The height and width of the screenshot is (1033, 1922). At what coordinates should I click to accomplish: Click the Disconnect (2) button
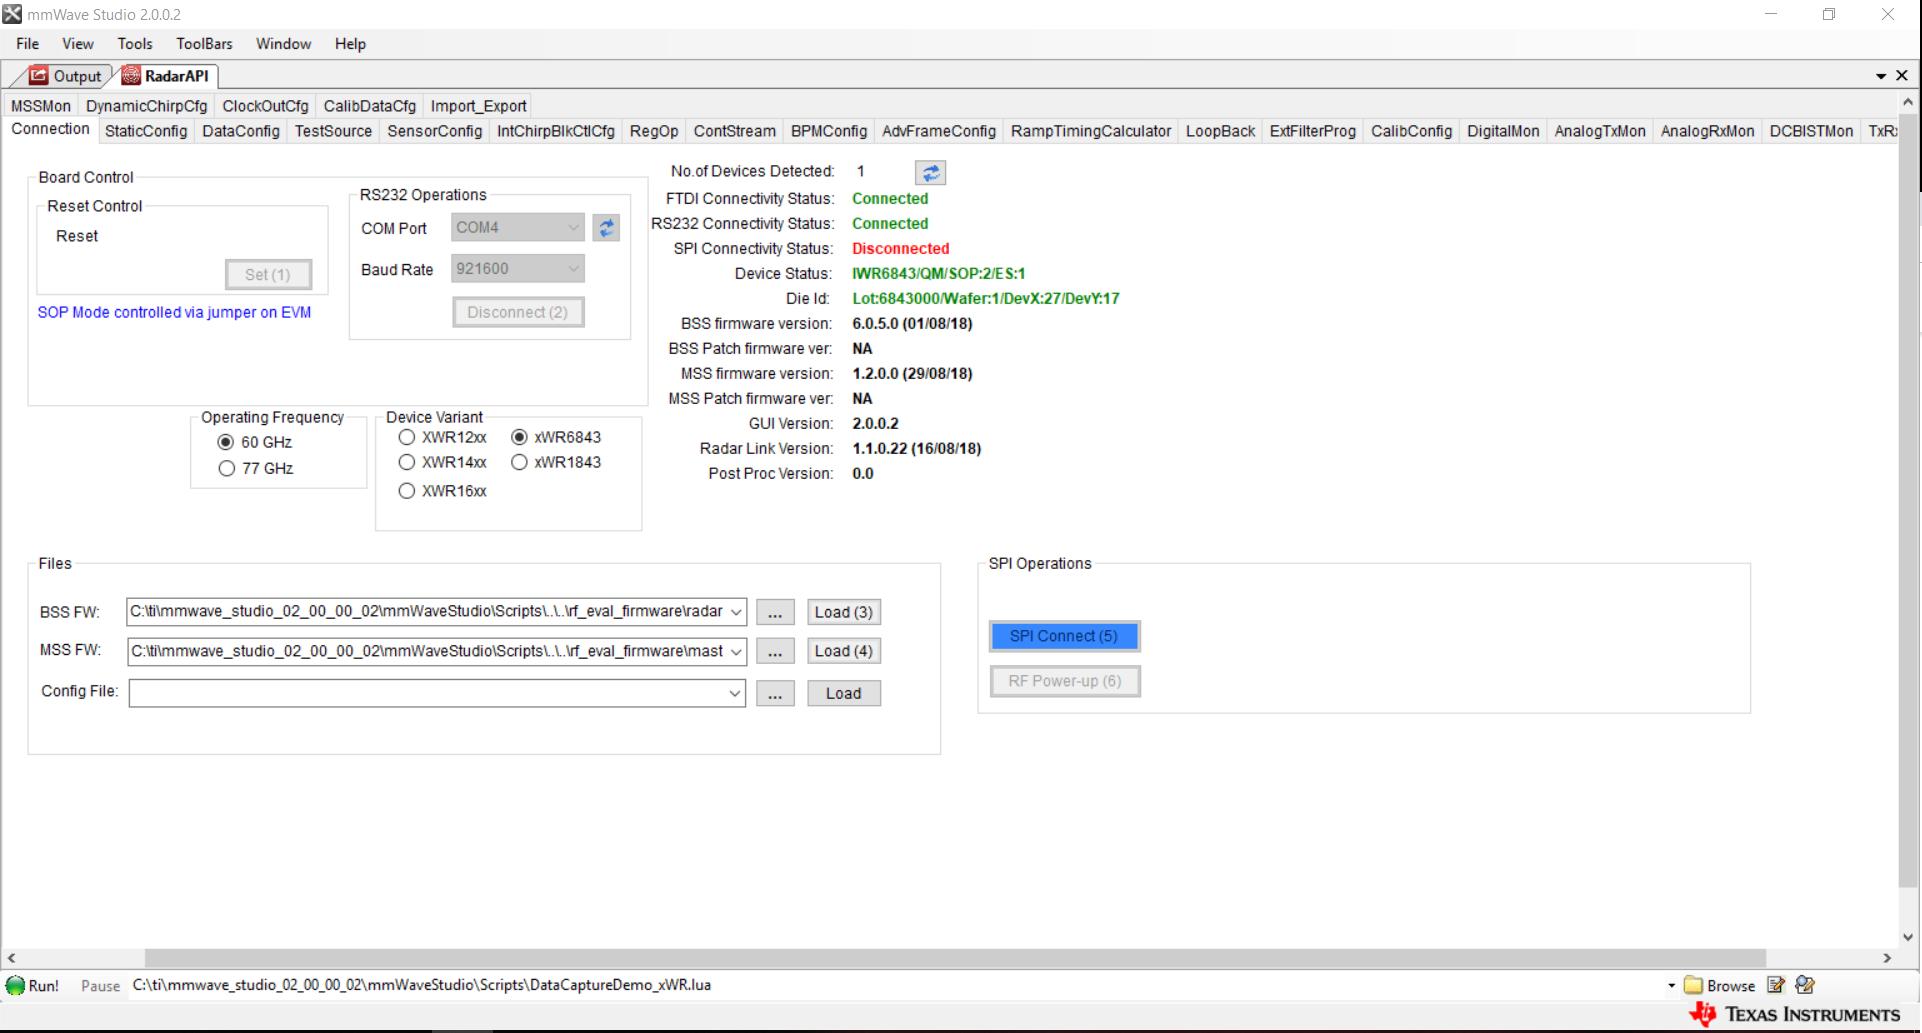coord(518,312)
